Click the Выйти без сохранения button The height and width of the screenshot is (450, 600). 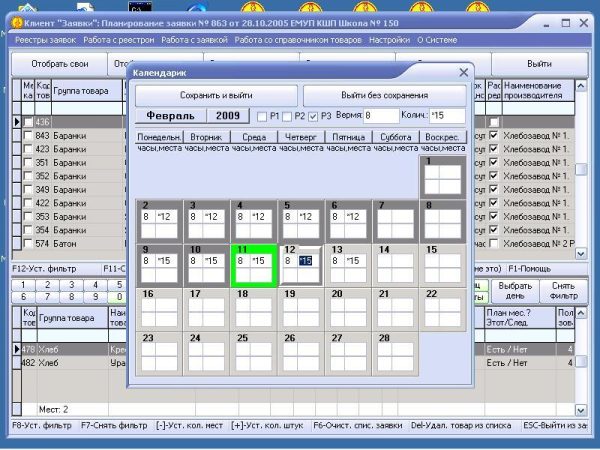pyautogui.click(x=385, y=95)
